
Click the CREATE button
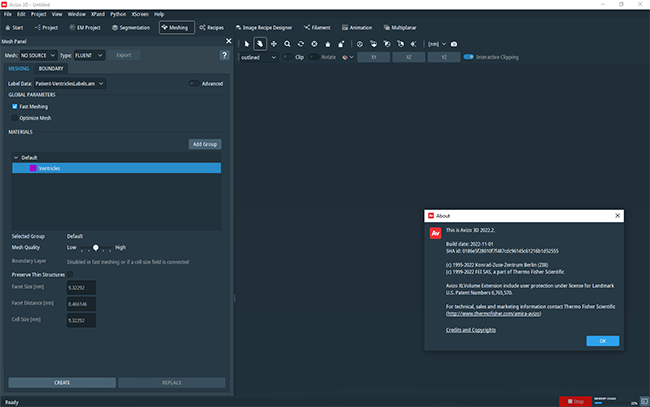[62, 383]
